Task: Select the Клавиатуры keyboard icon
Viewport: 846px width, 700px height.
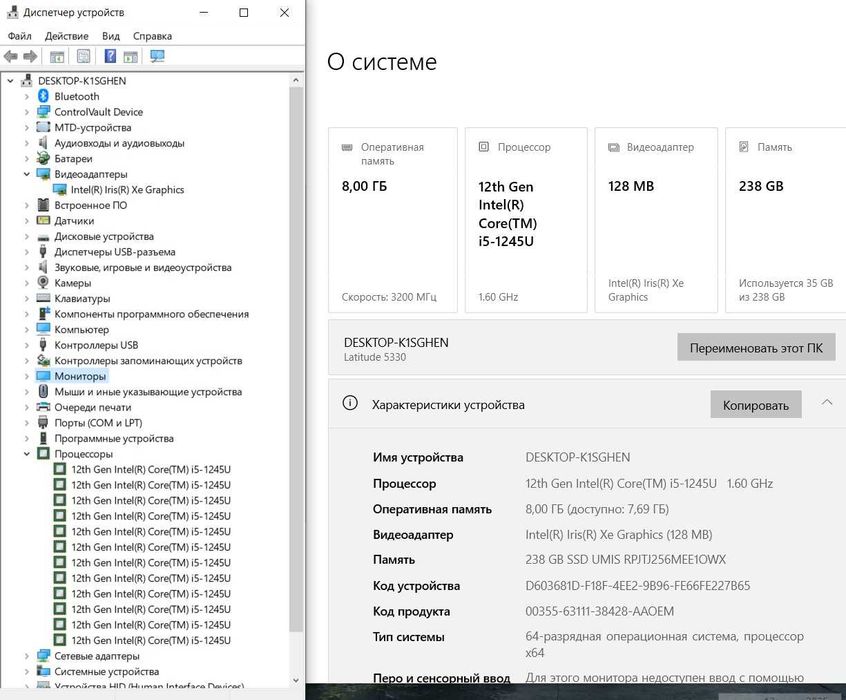Action: (x=43, y=298)
